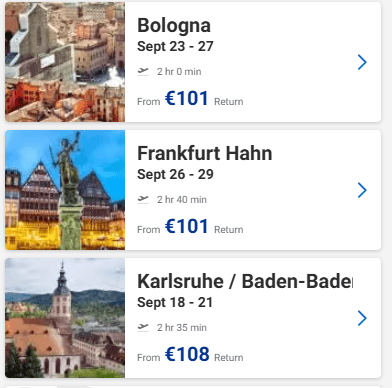Choose the Karlsruhe €108 return price
Image resolution: width=392 pixels, height=388 pixels.
click(187, 354)
